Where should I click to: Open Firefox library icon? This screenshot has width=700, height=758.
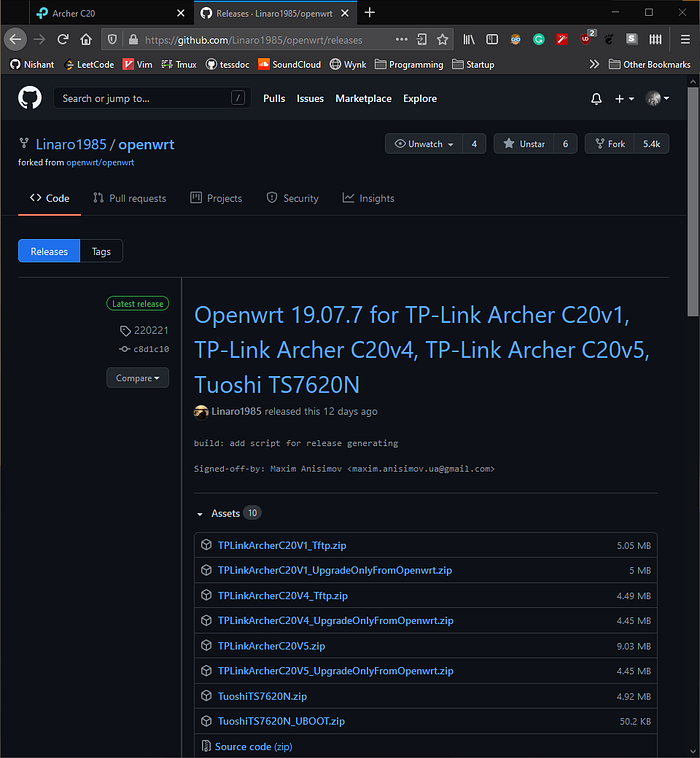click(x=469, y=40)
